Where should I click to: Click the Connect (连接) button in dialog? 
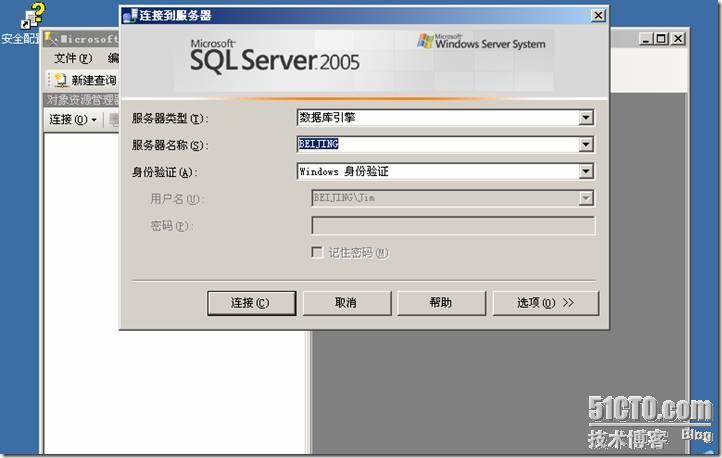pos(251,303)
